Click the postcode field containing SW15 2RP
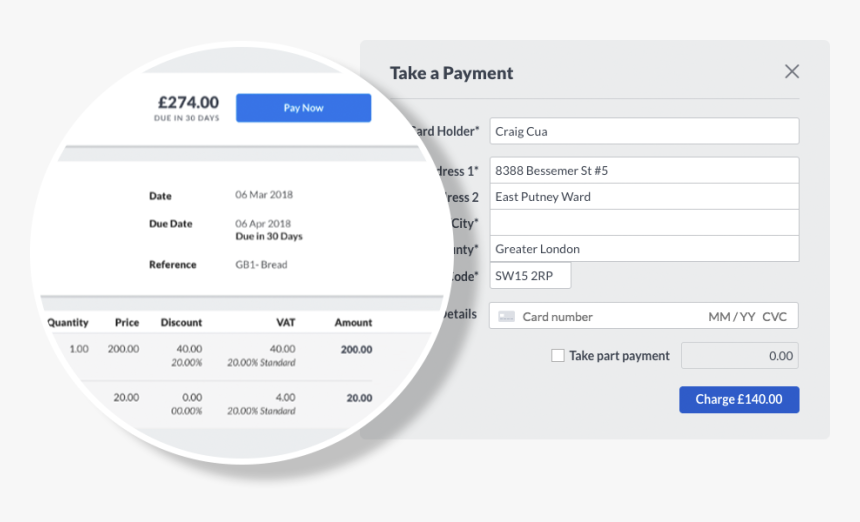Viewport: 860px width, 522px height. click(x=530, y=276)
